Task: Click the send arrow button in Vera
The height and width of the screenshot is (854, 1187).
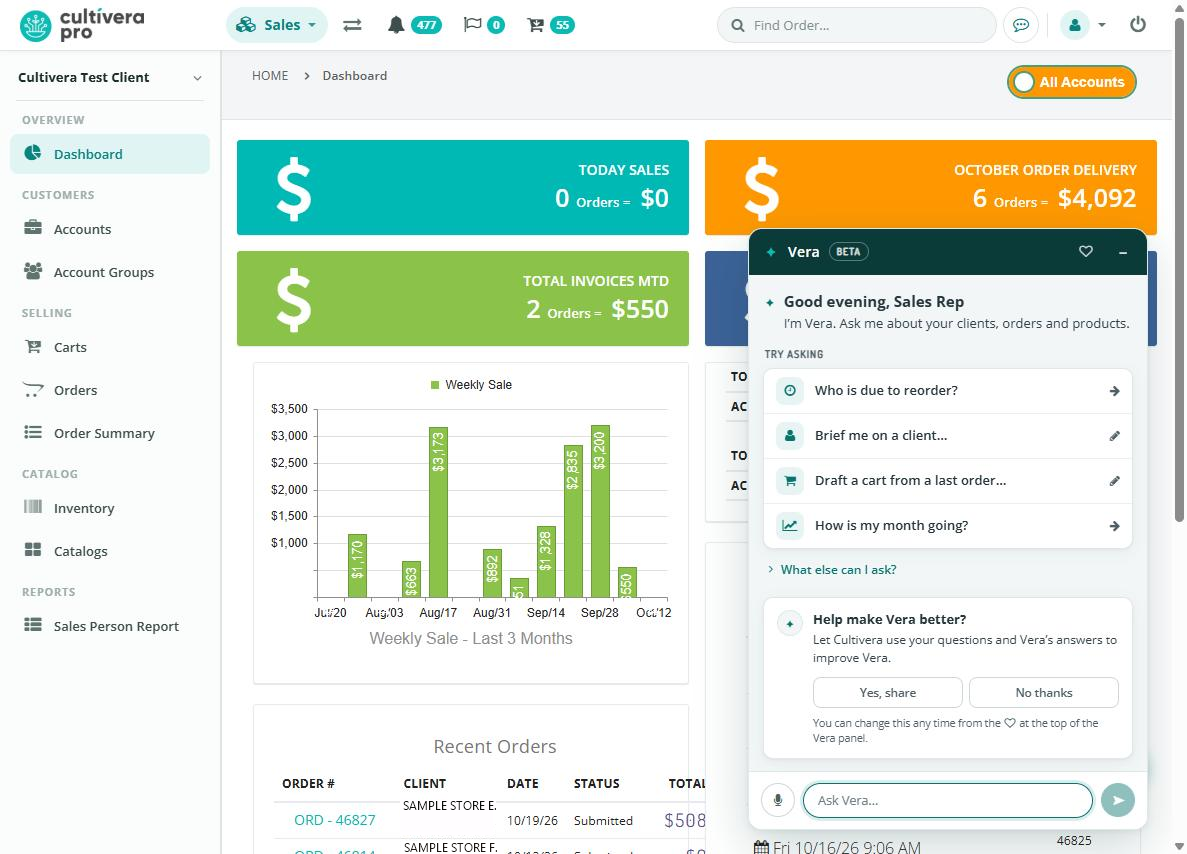Action: tap(1118, 800)
